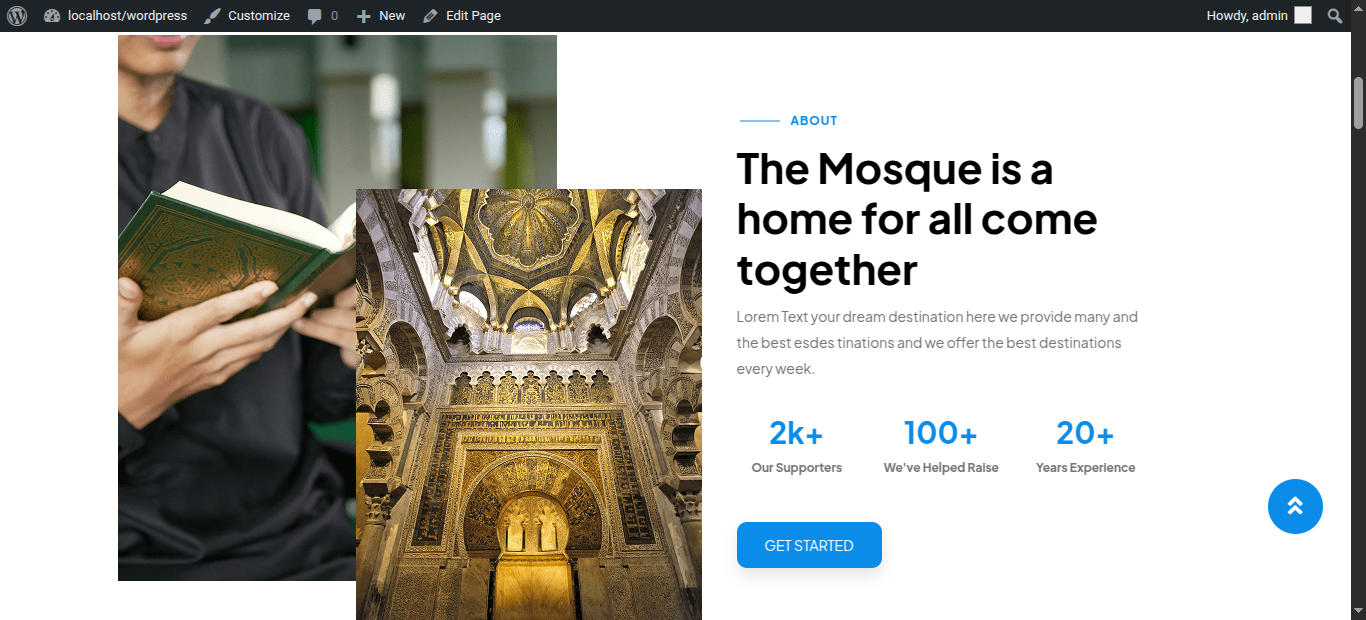Open the admin bar search magnifier

tap(1335, 16)
